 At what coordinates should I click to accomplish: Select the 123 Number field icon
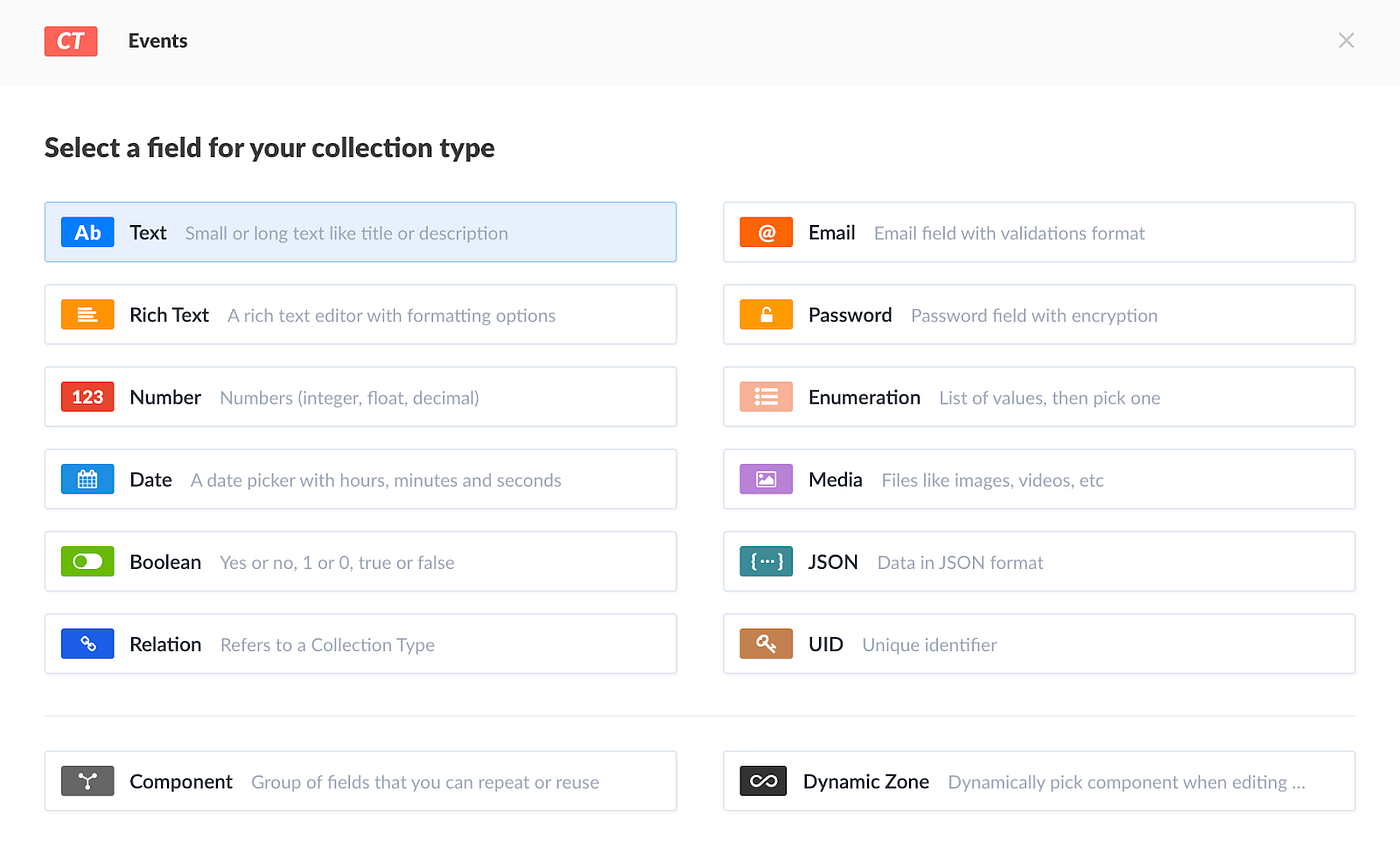88,396
